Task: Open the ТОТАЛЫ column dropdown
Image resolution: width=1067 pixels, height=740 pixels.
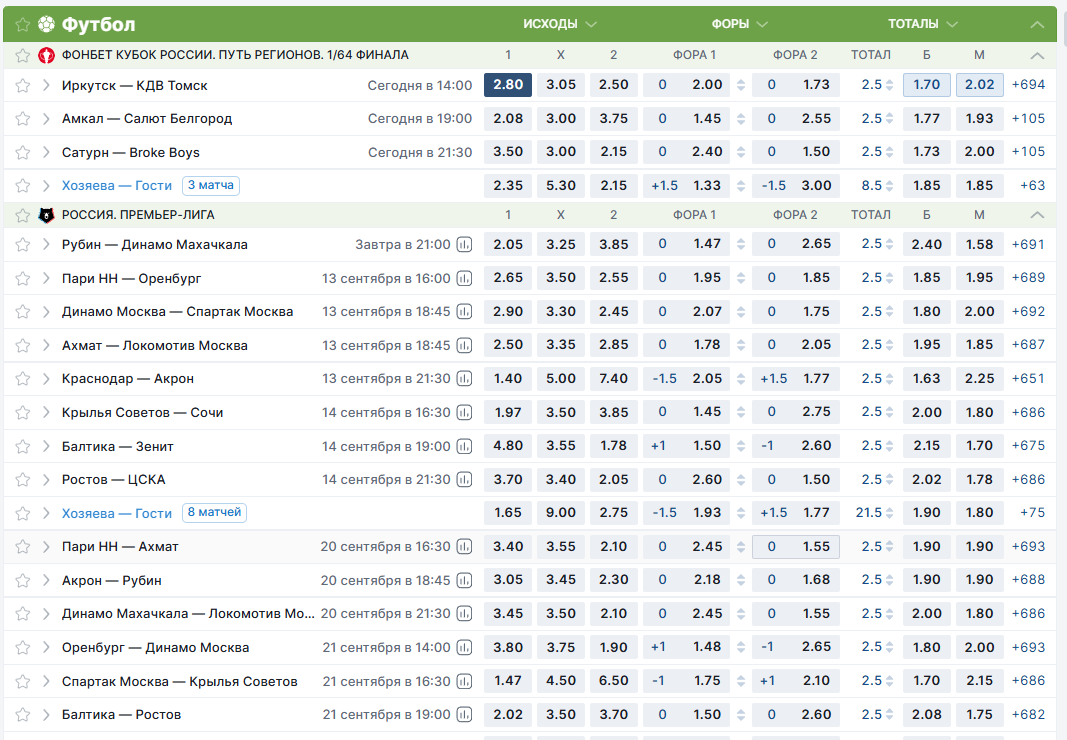Action: (x=923, y=24)
